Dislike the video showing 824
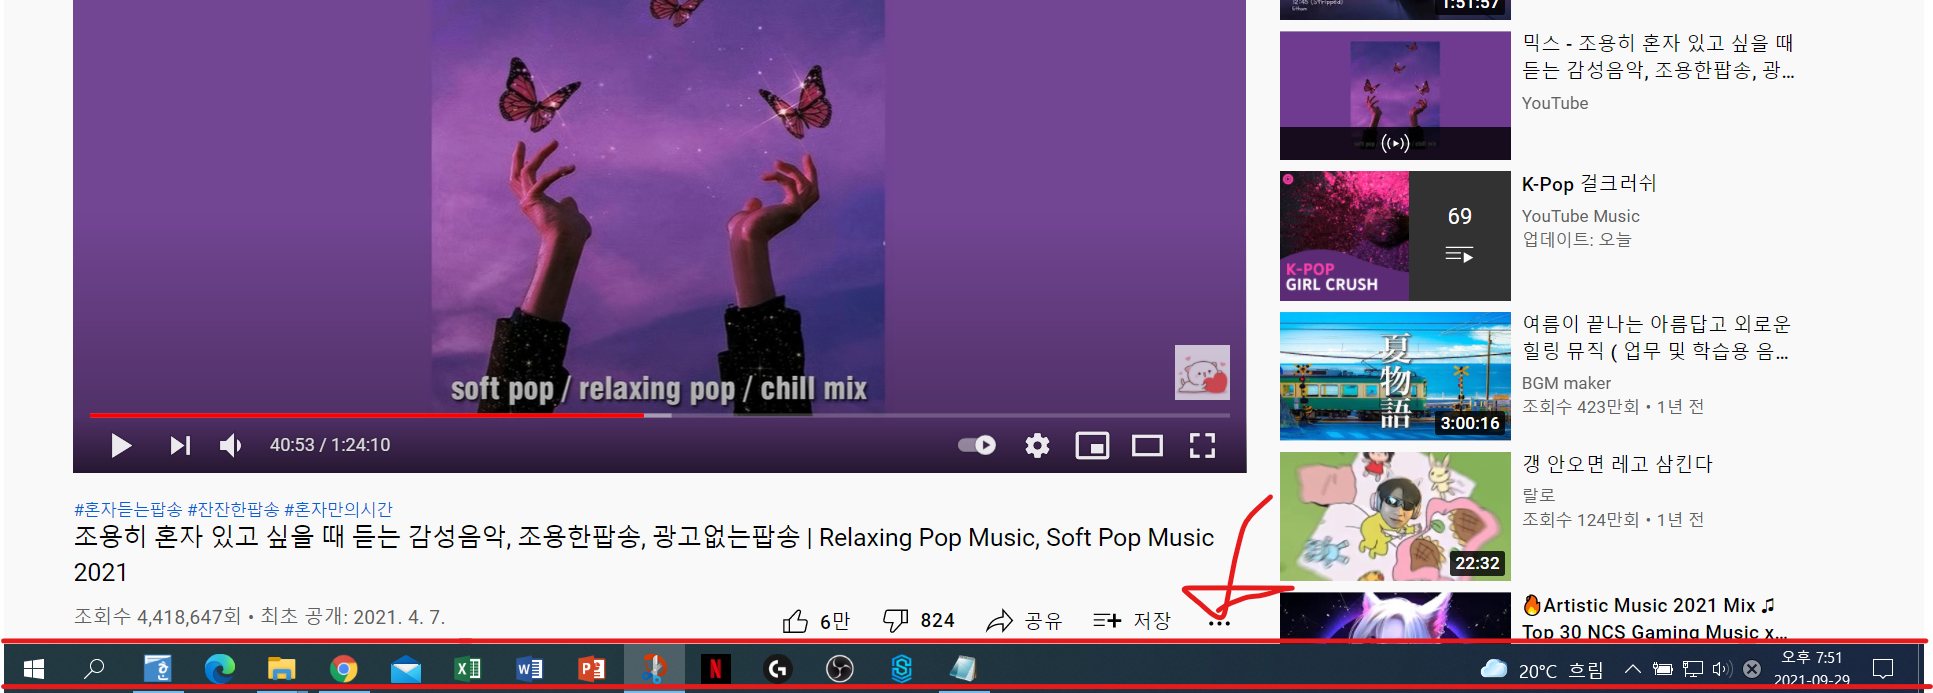 tap(918, 621)
